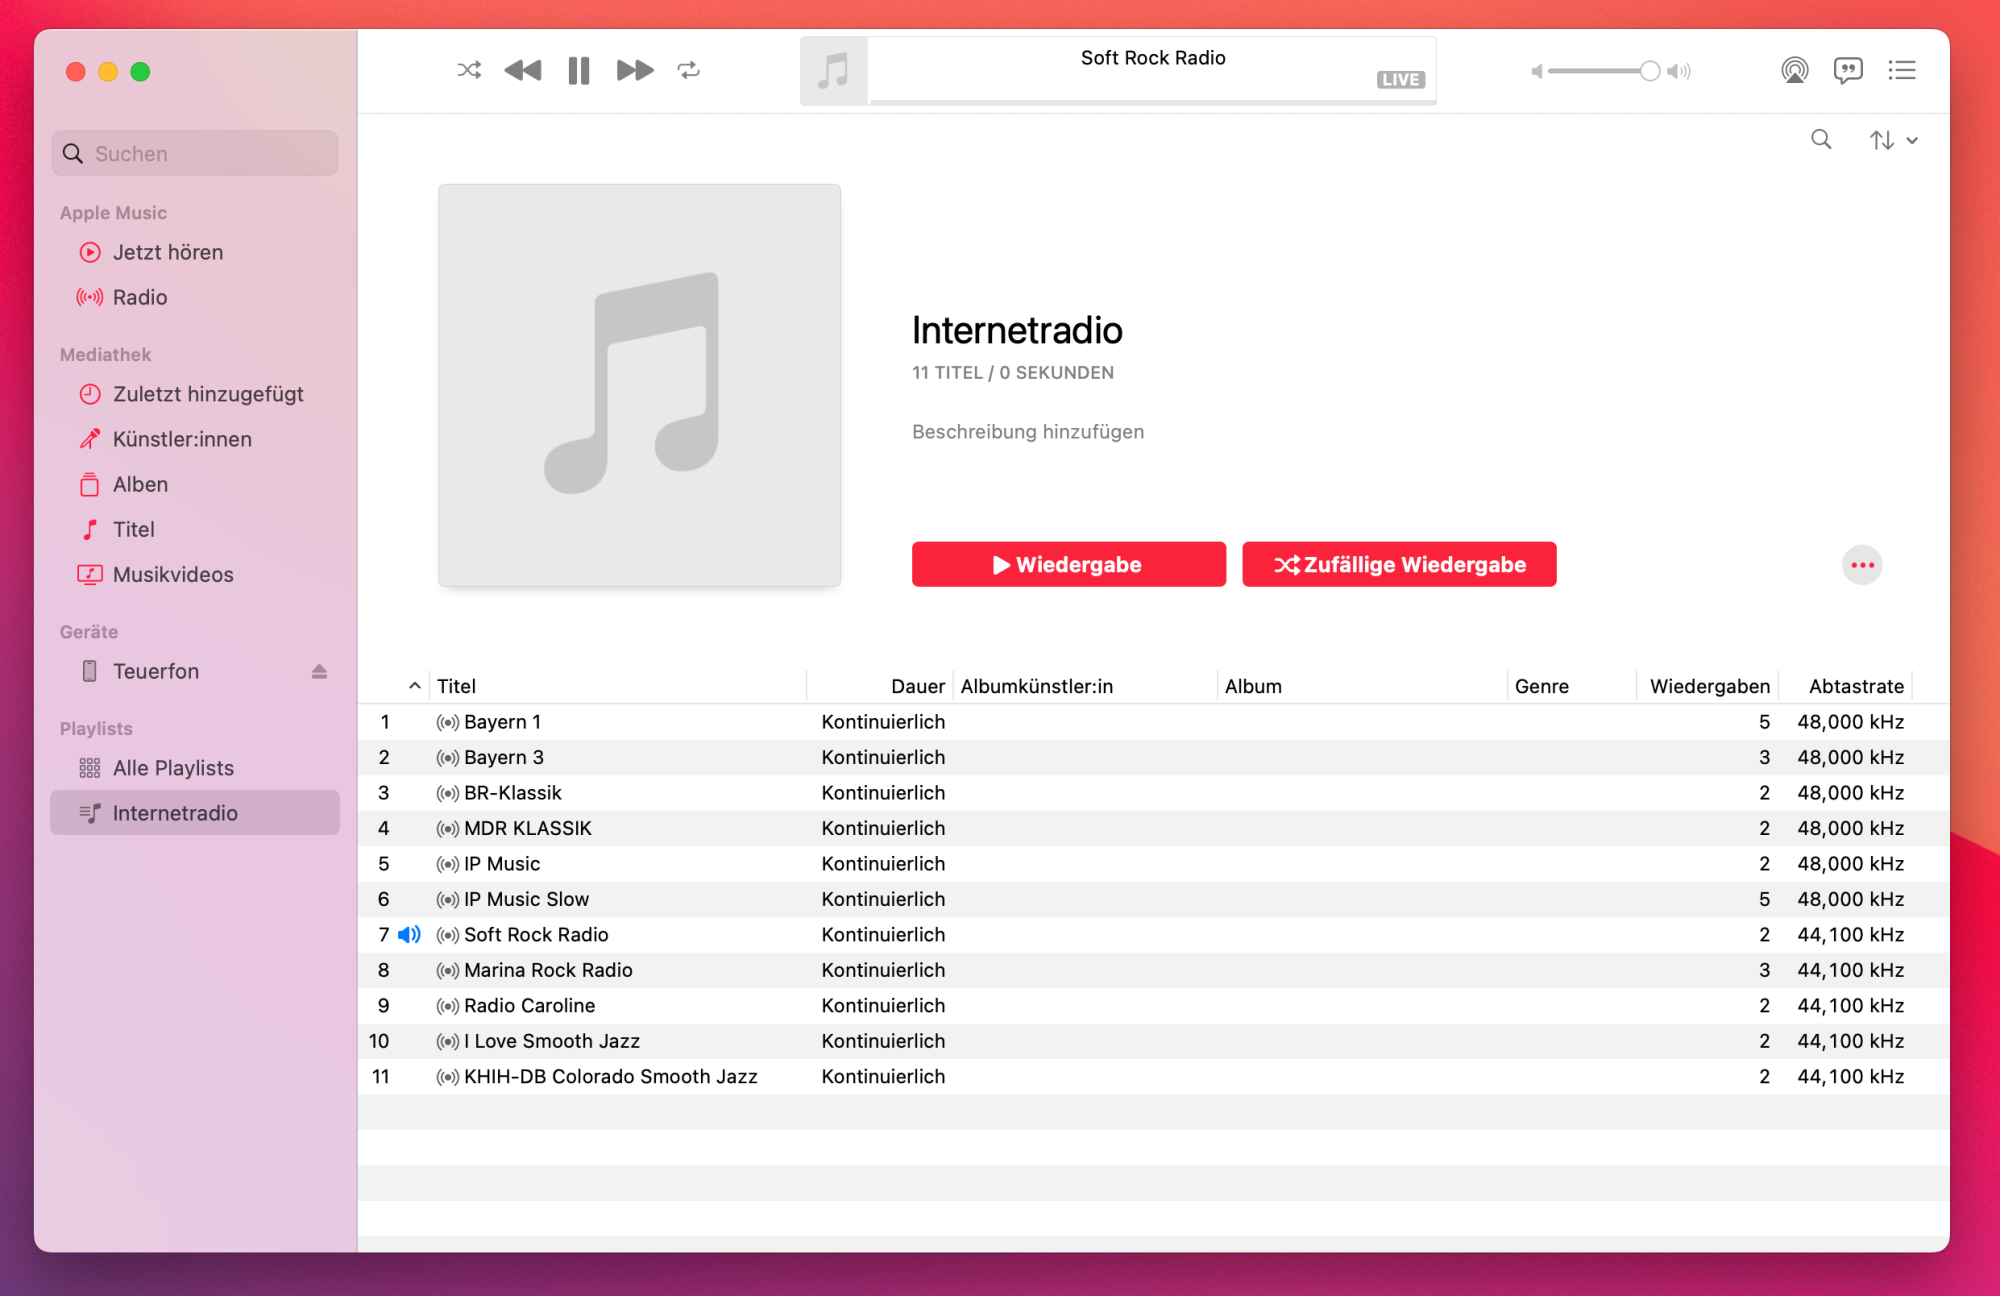Select the Radio Caroline station row
This screenshot has height=1296, width=2000.
[530, 1005]
